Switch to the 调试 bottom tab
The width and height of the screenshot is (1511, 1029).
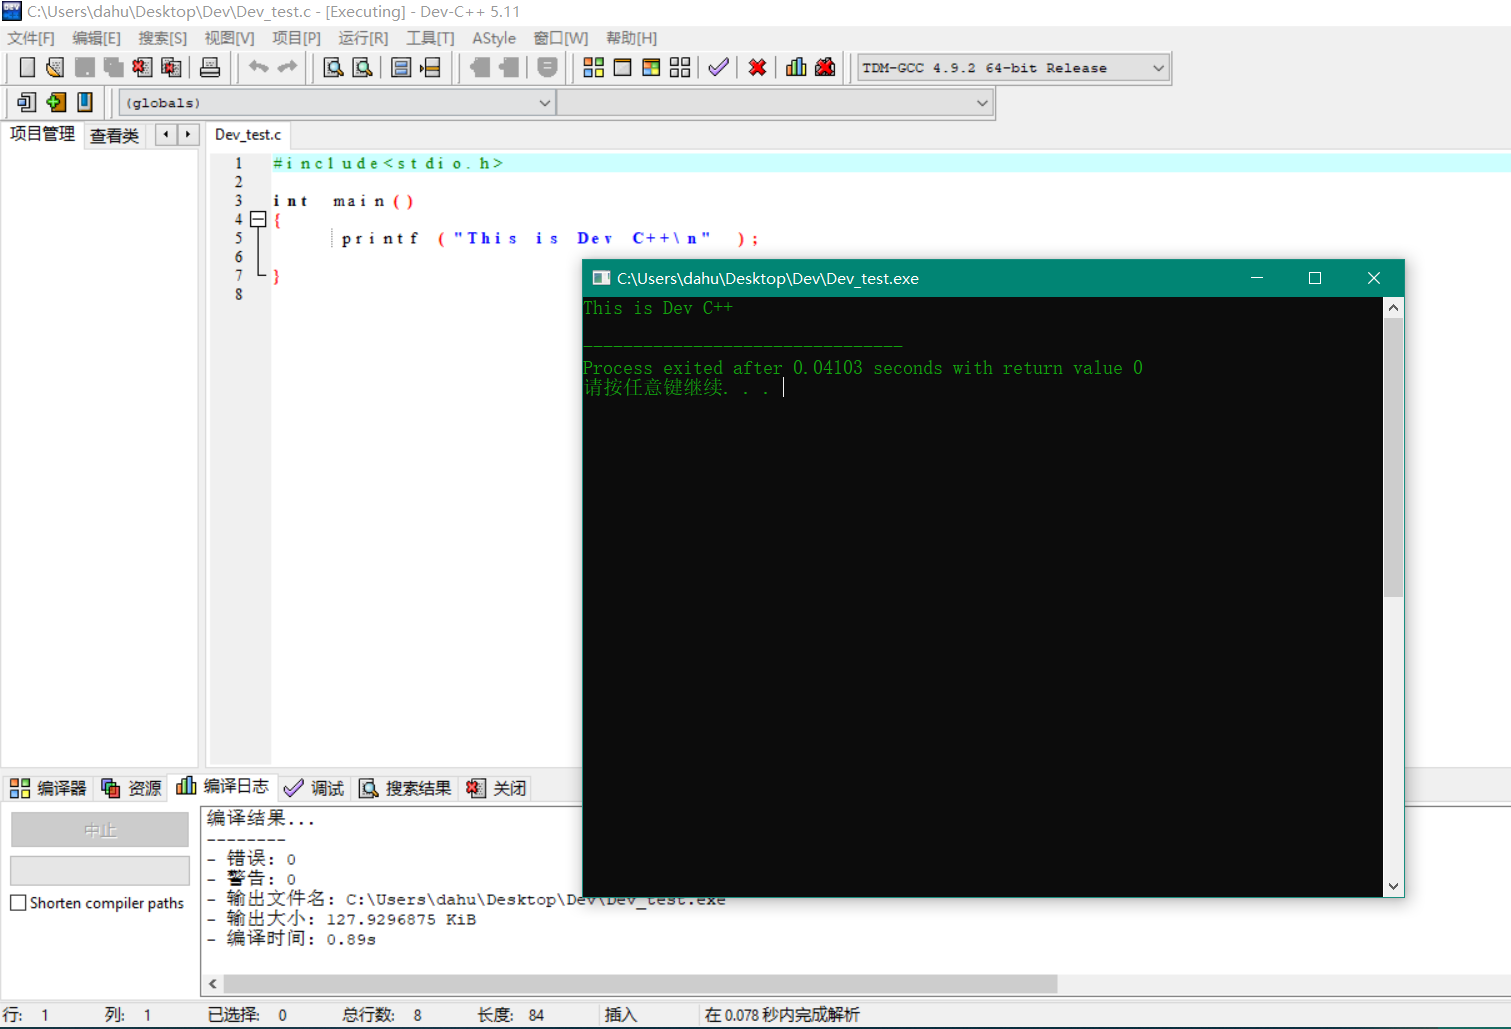pos(314,788)
